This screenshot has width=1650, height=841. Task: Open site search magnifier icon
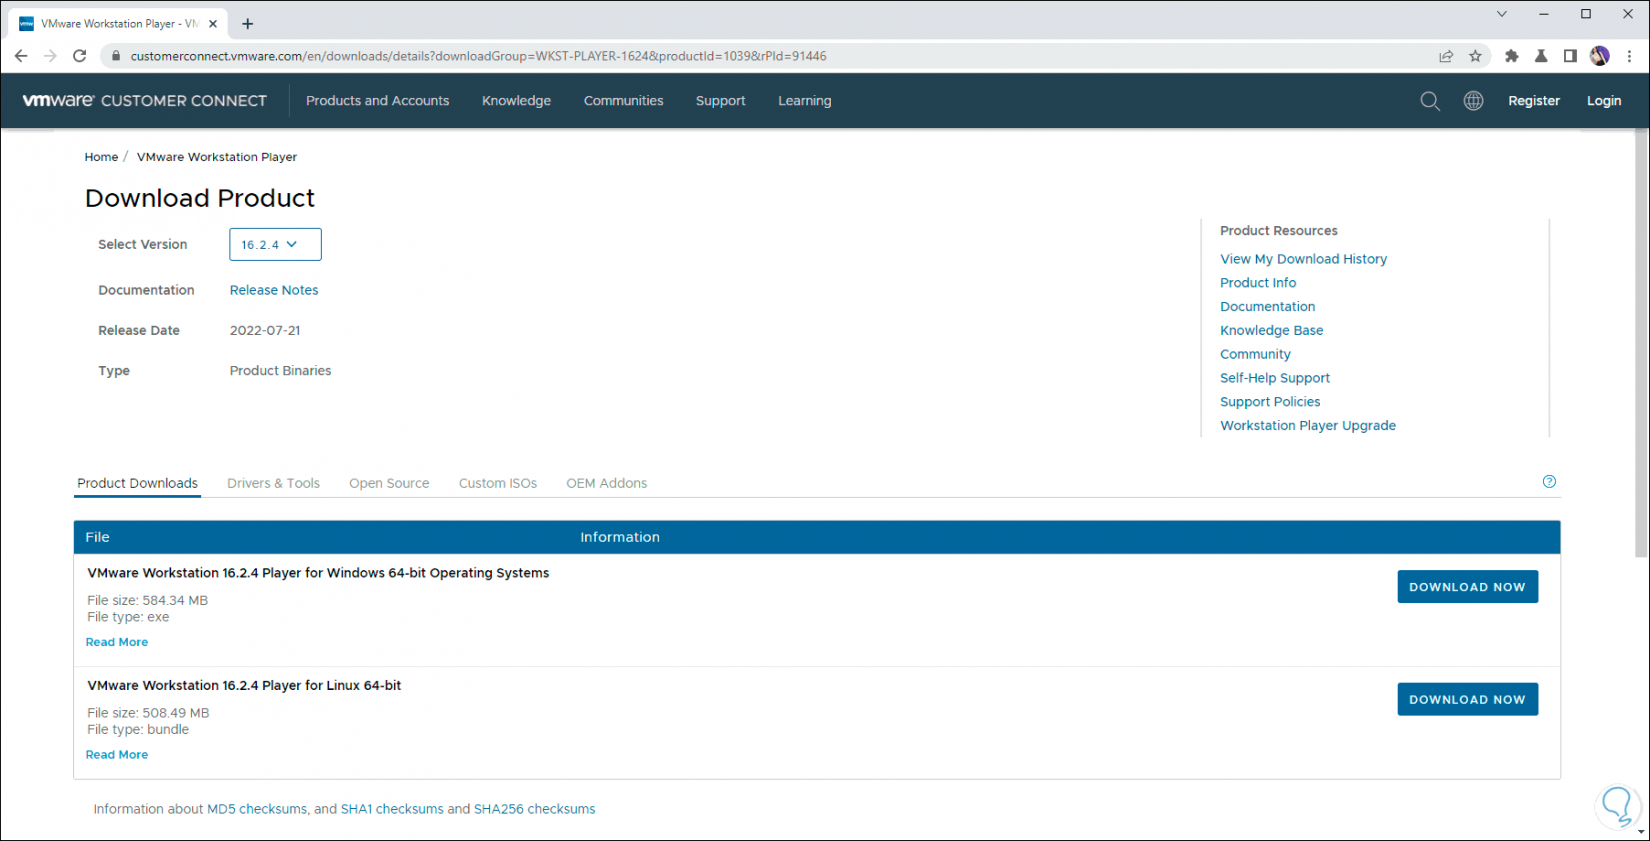[1430, 101]
